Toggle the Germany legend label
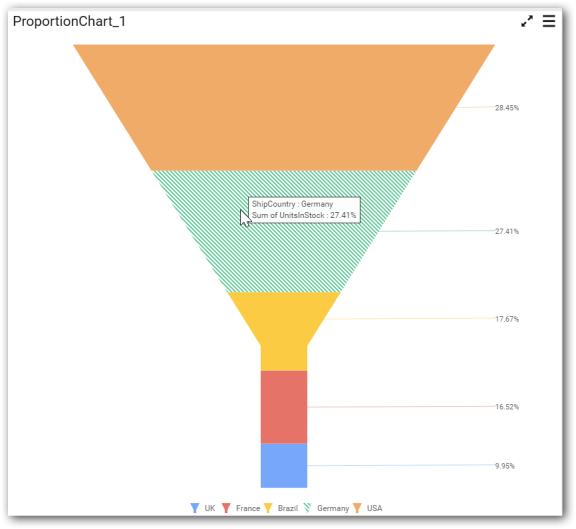Image resolution: width=576 pixels, height=529 pixels. point(333,508)
